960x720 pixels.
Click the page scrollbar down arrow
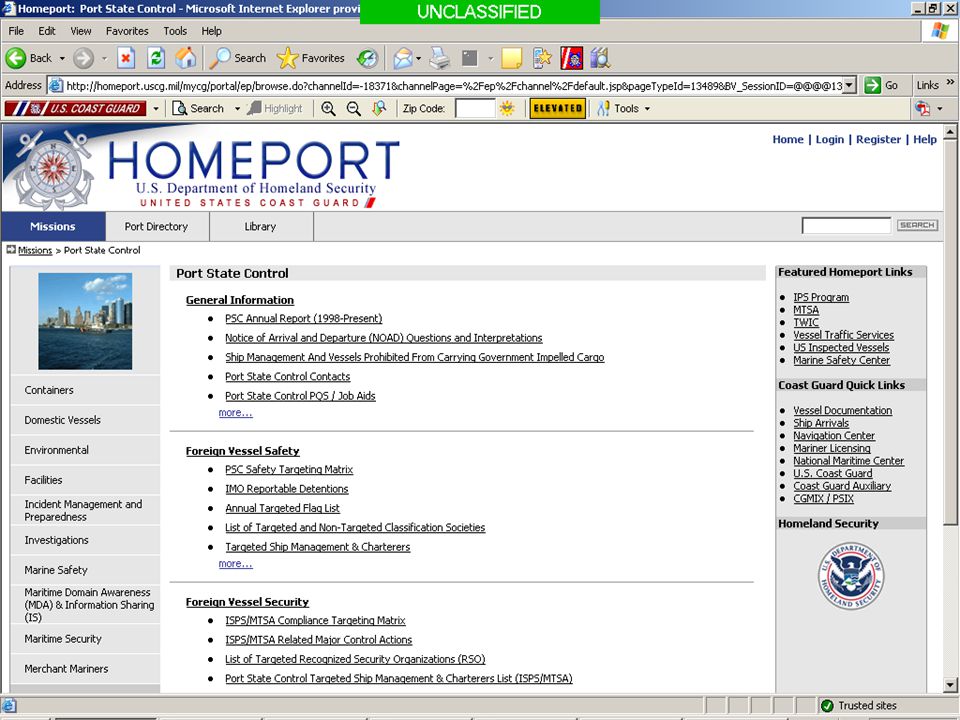[950, 684]
